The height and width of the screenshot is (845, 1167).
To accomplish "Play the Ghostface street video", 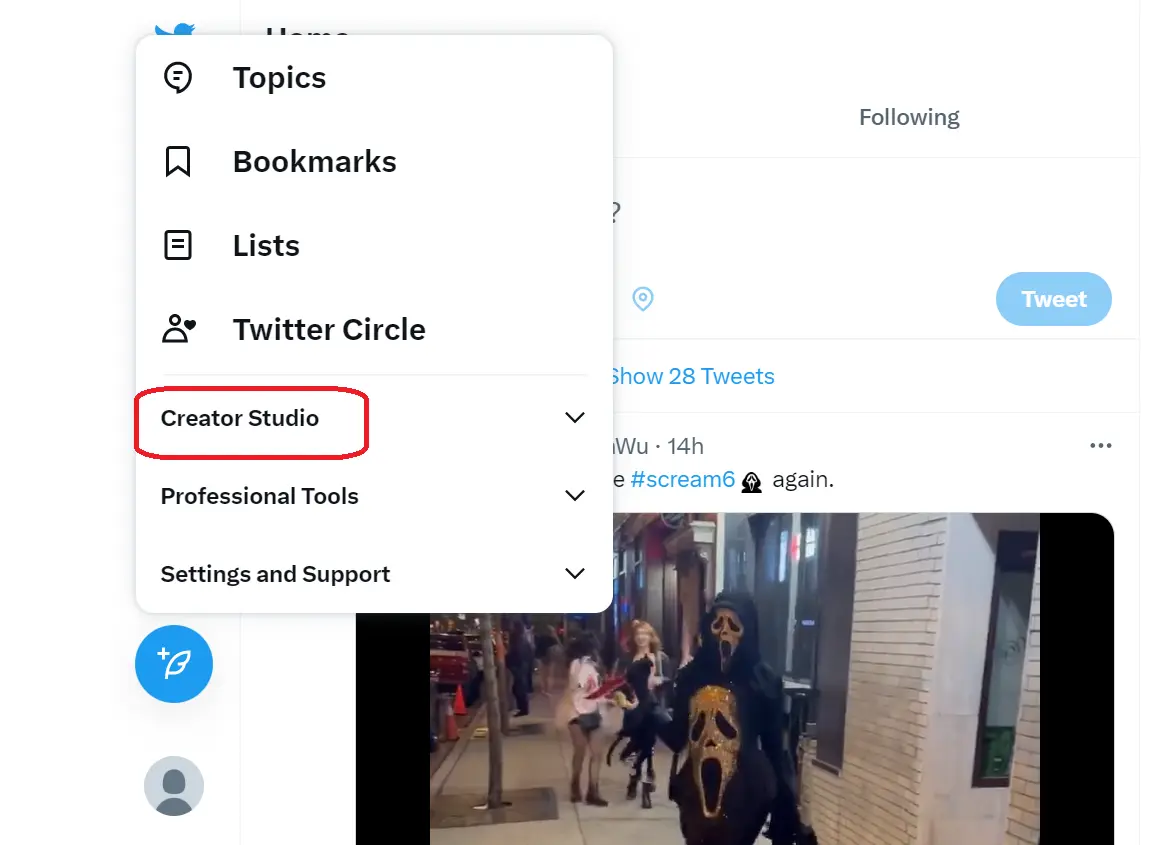I will [x=735, y=679].
